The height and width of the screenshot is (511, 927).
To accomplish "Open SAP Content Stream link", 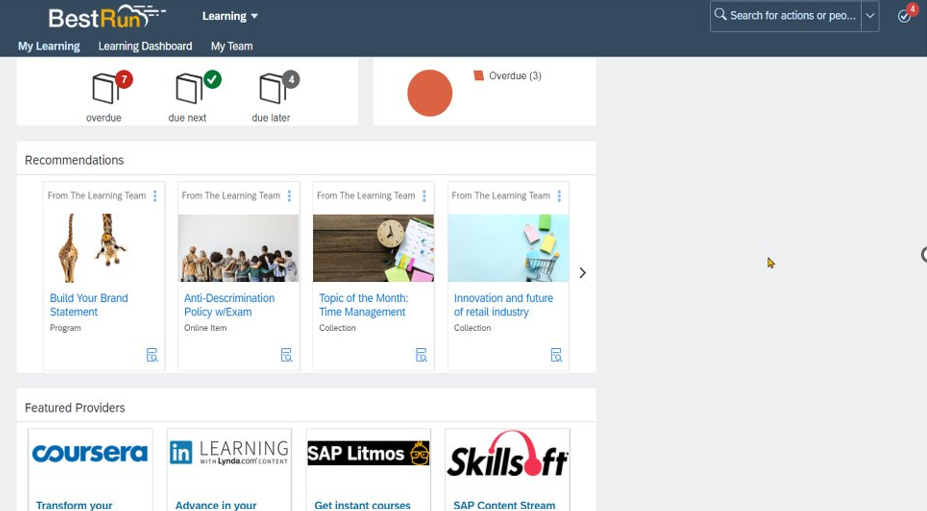I will (x=504, y=505).
